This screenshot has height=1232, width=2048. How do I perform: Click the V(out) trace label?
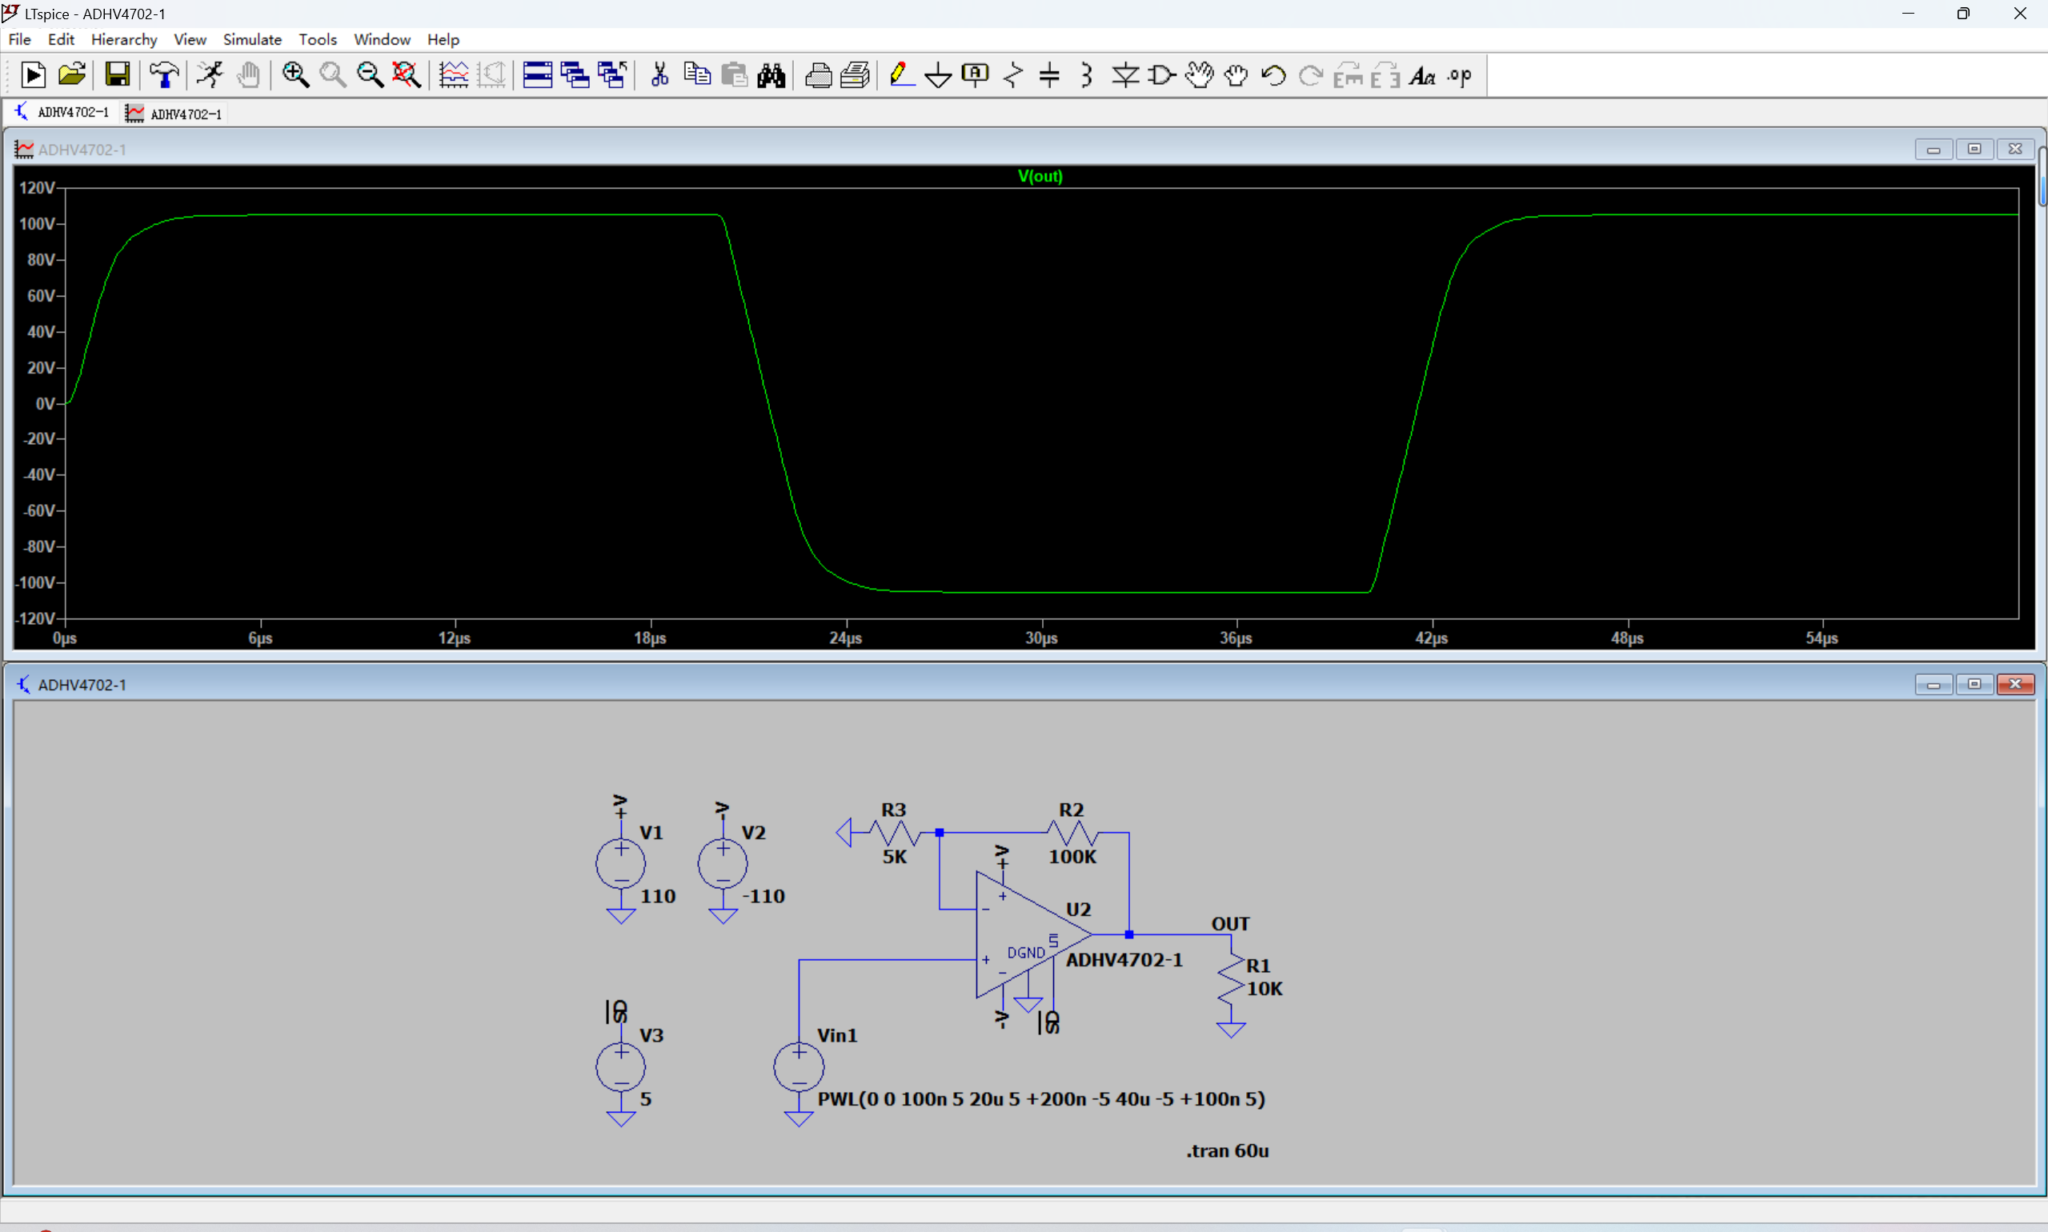tap(1039, 176)
